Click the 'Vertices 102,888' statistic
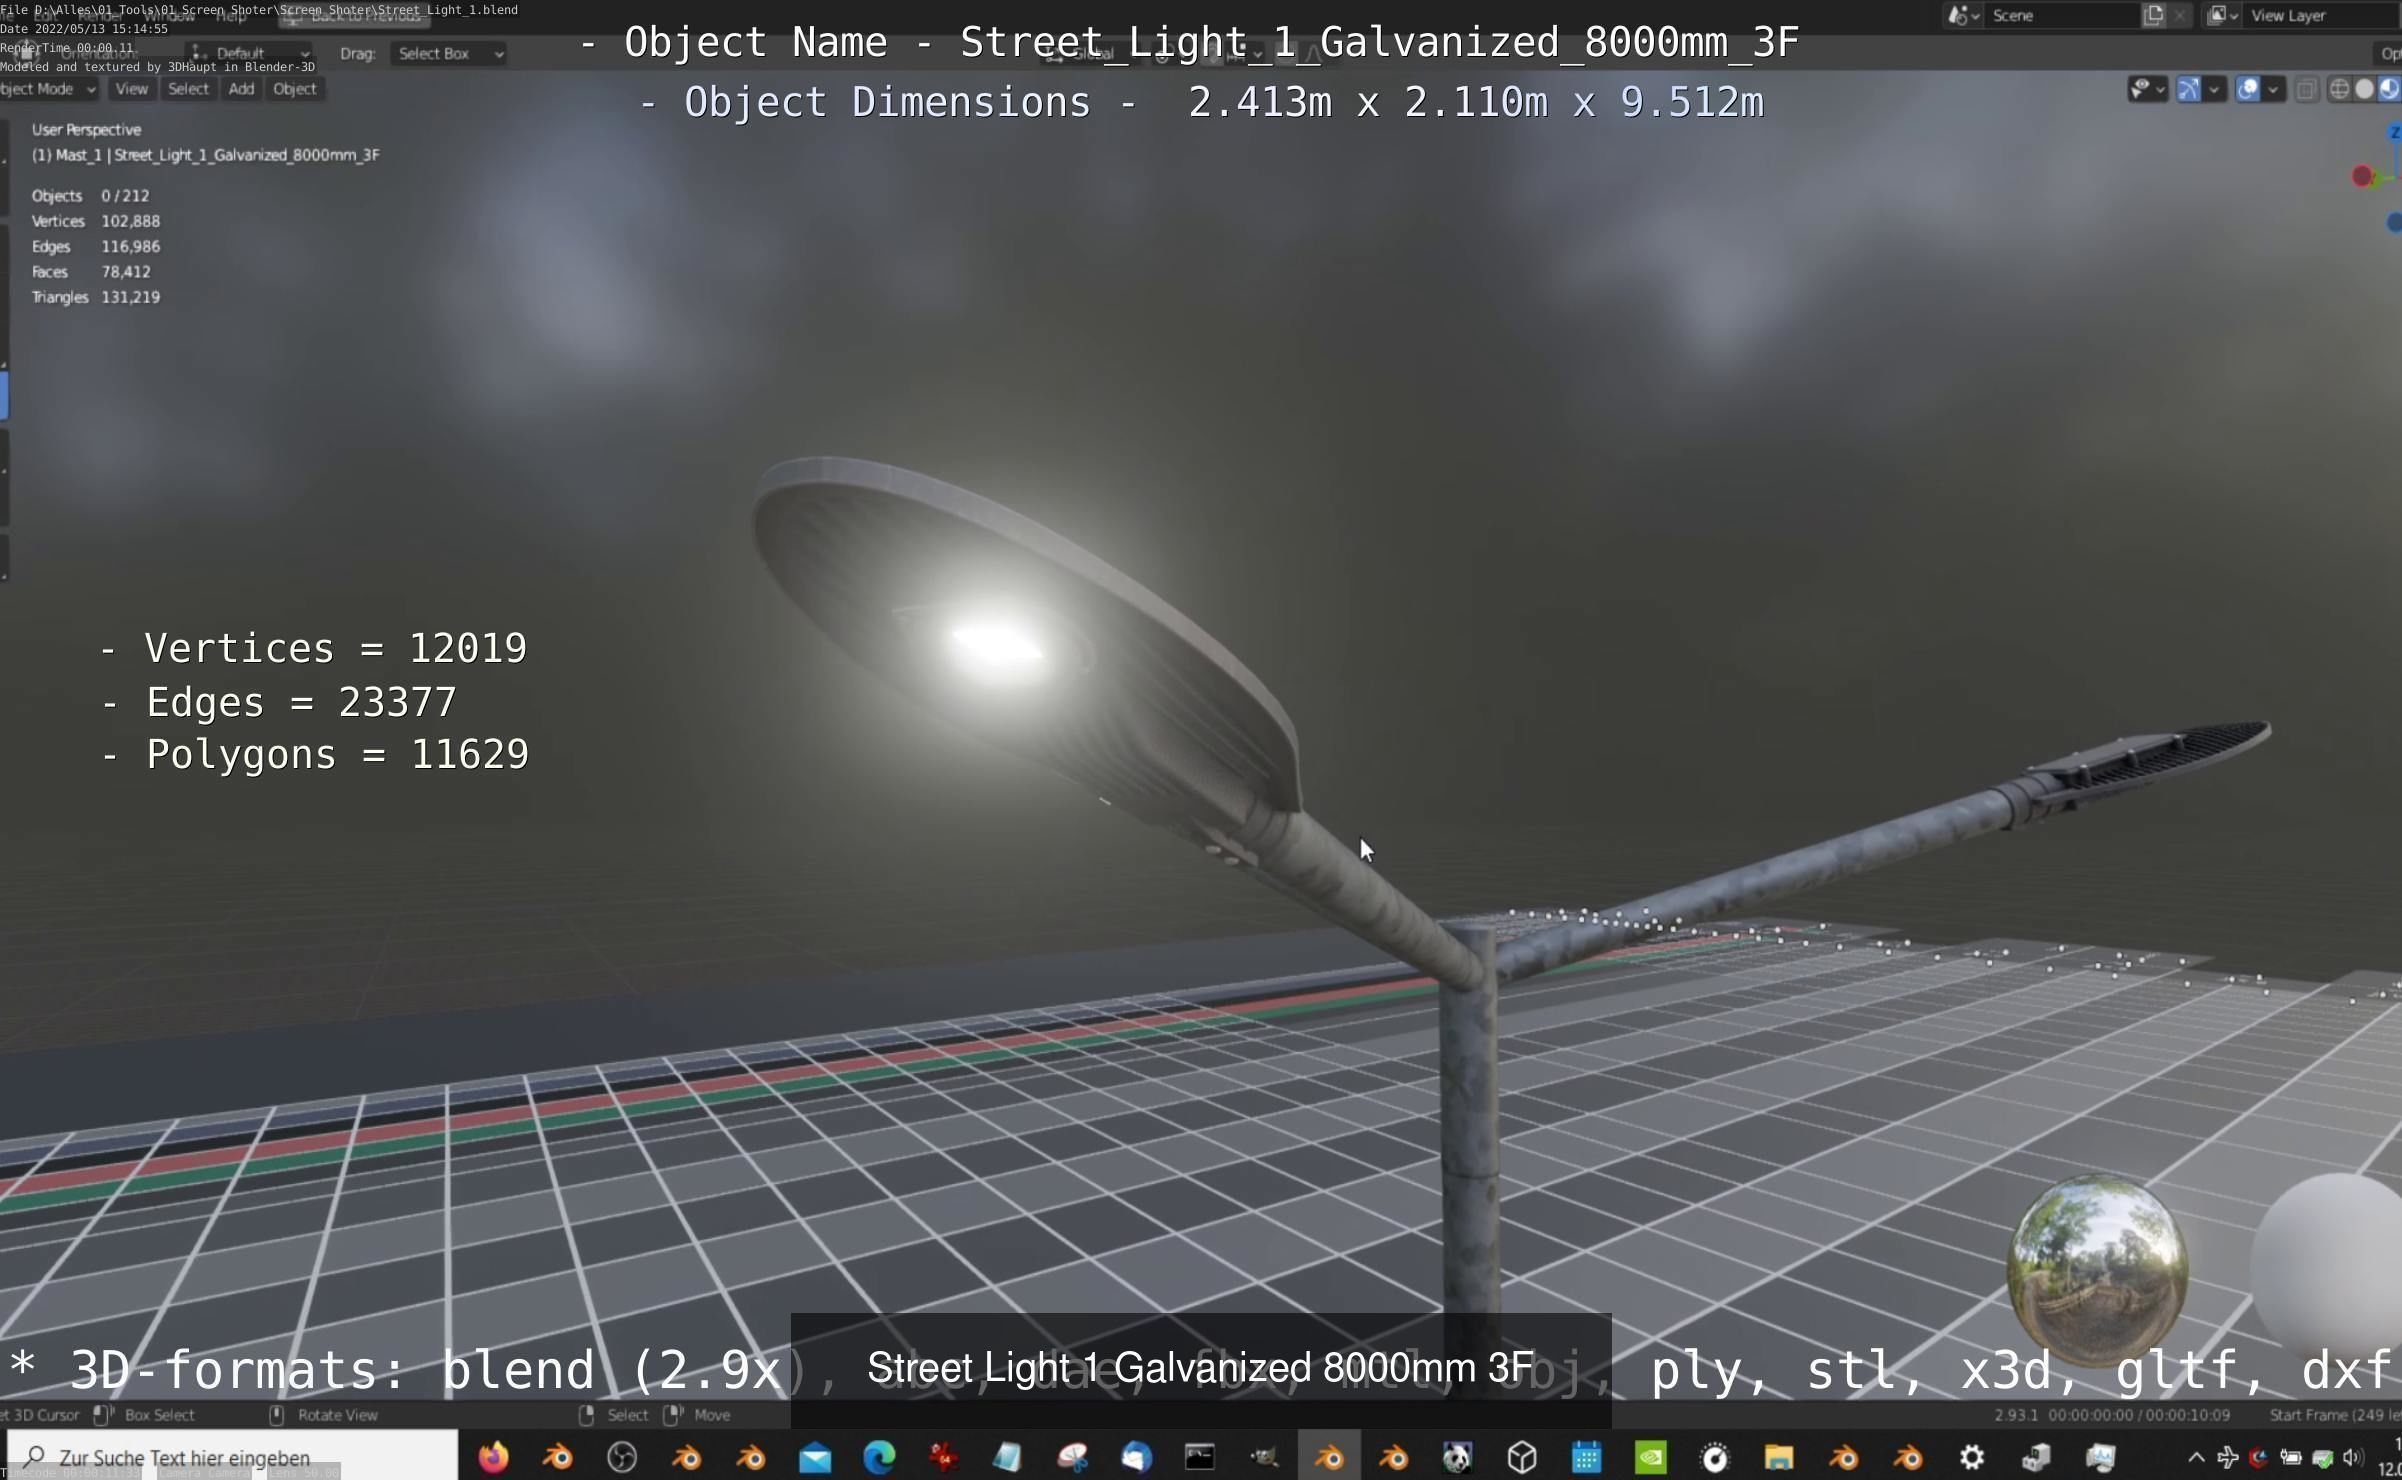The width and height of the screenshot is (2402, 1480). click(95, 221)
